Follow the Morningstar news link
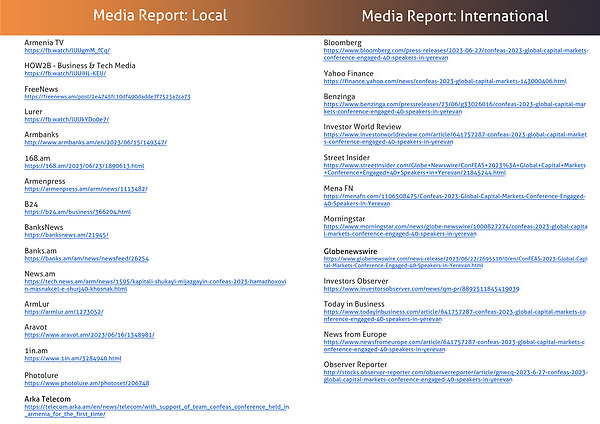600x424 pixels. pyautogui.click(x=455, y=230)
